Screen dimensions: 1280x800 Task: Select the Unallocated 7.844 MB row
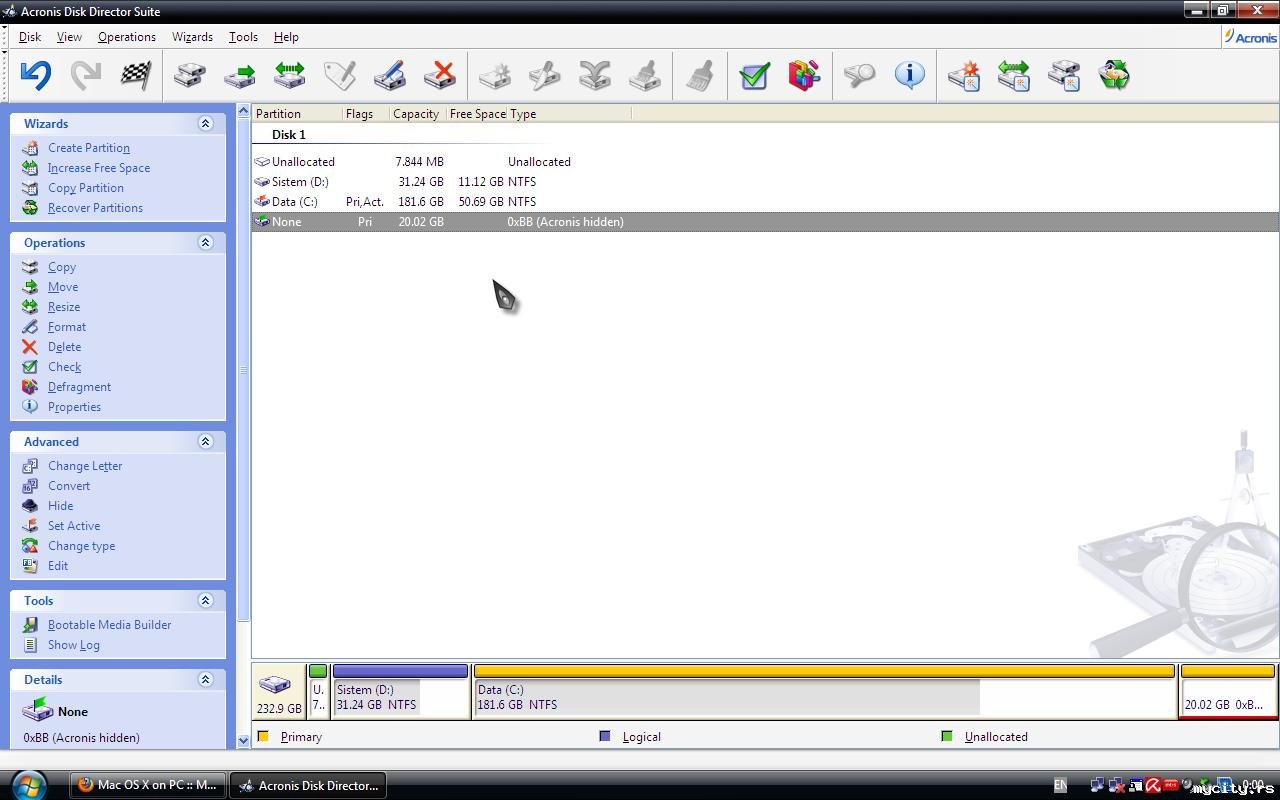tap(765, 162)
